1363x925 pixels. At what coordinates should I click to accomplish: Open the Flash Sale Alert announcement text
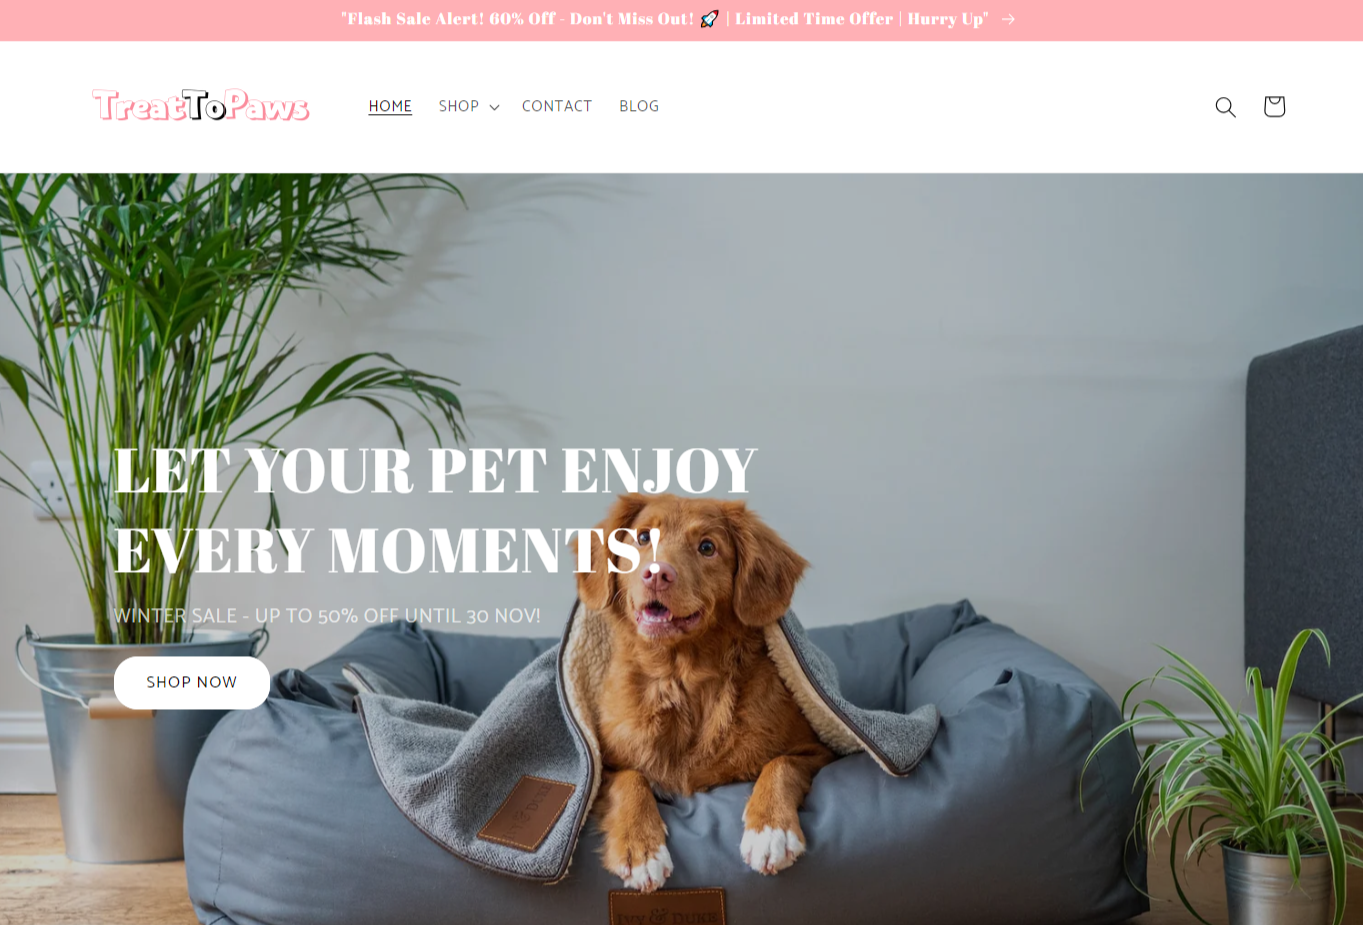click(517, 19)
